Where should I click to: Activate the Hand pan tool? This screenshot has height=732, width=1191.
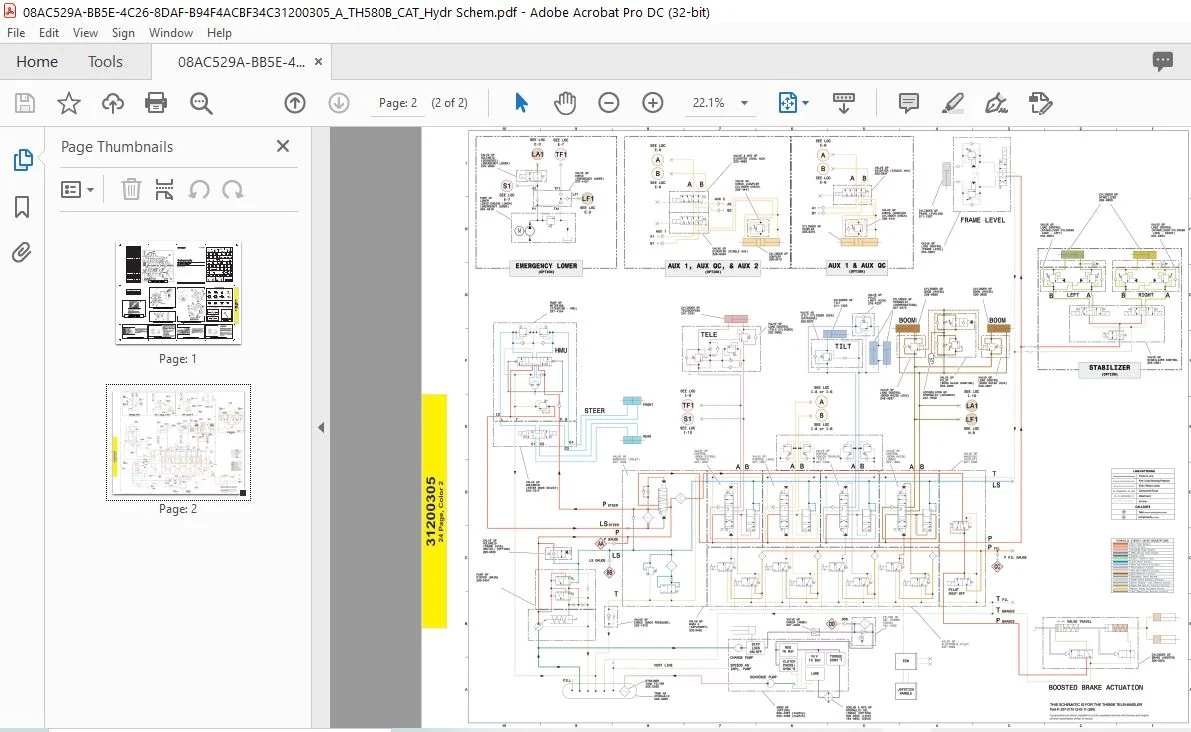[x=564, y=103]
